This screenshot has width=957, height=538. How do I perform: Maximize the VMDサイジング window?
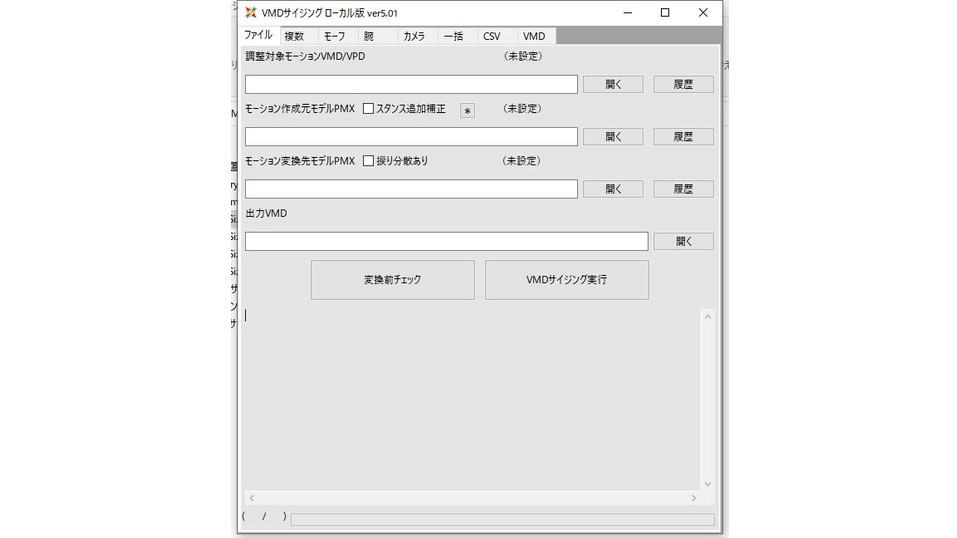tap(665, 13)
